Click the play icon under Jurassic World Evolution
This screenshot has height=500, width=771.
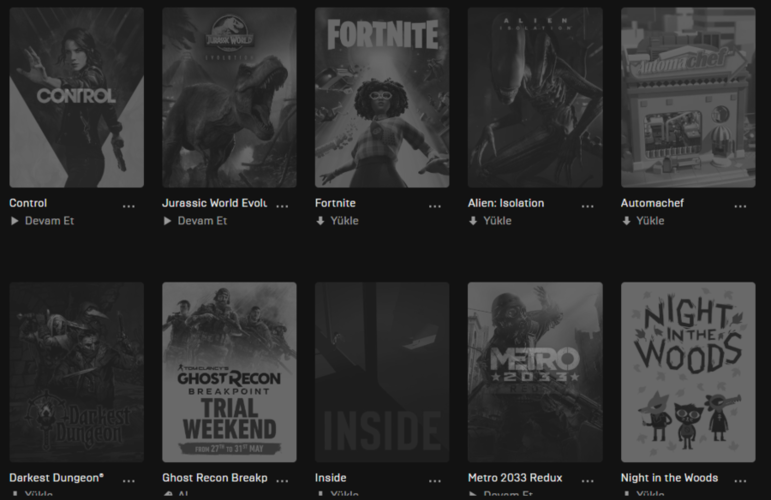pyautogui.click(x=167, y=221)
